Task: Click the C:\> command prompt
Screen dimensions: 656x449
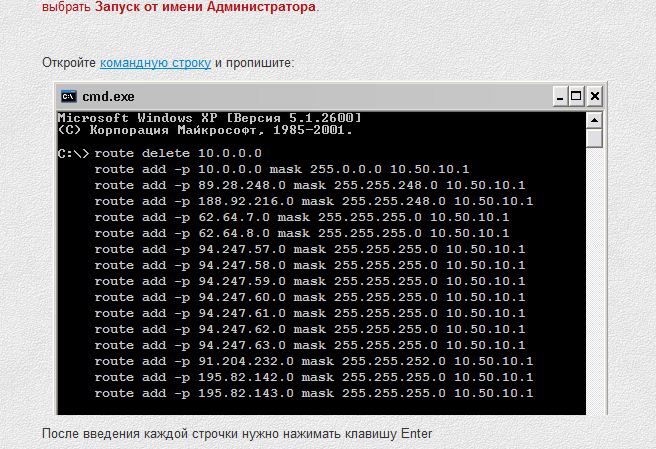Action: point(73,153)
